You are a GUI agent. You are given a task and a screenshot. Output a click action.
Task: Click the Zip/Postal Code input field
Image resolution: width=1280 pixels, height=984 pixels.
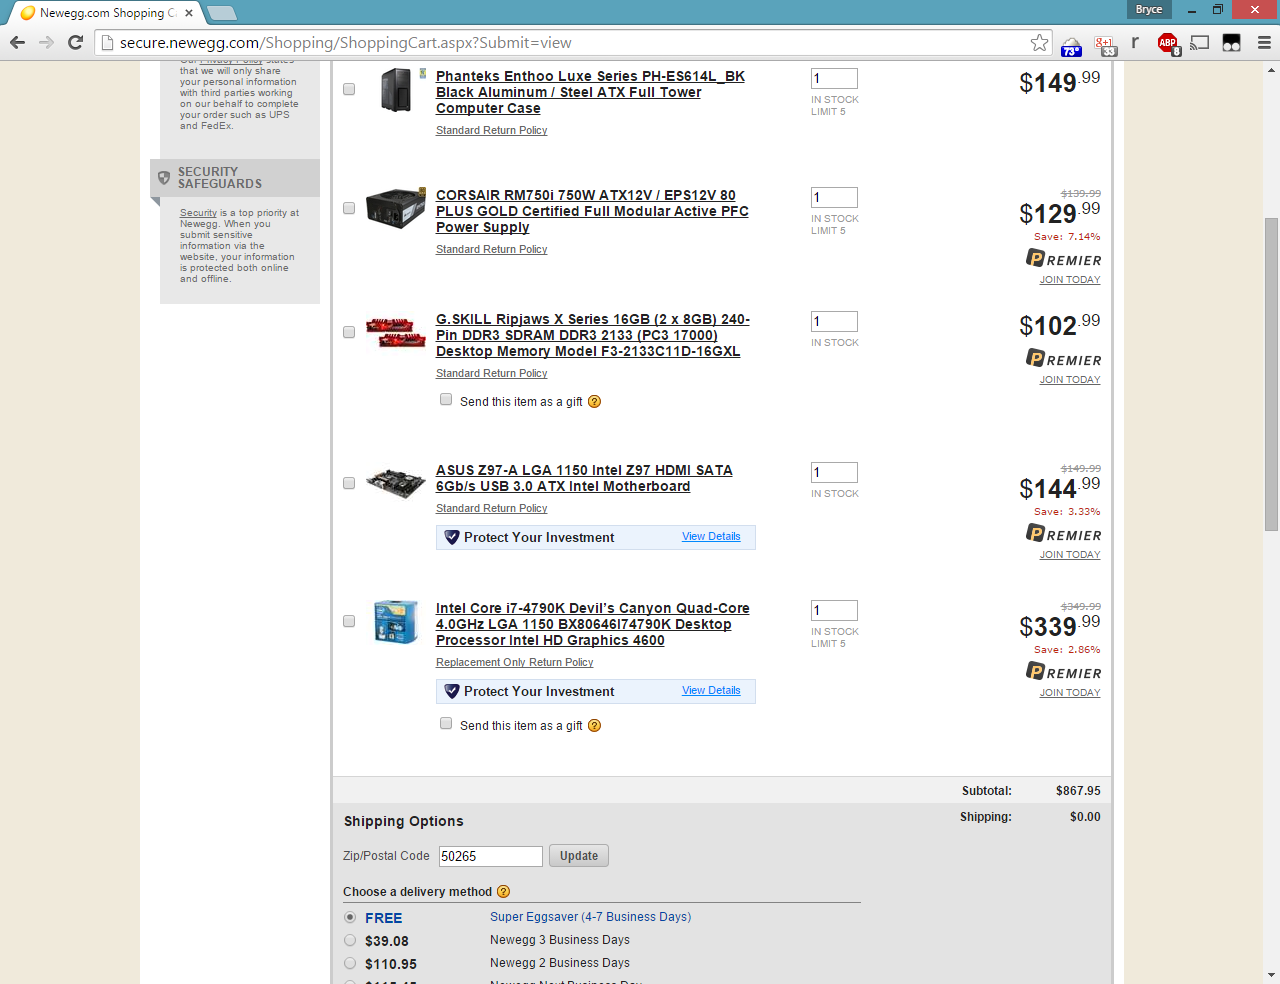click(490, 856)
